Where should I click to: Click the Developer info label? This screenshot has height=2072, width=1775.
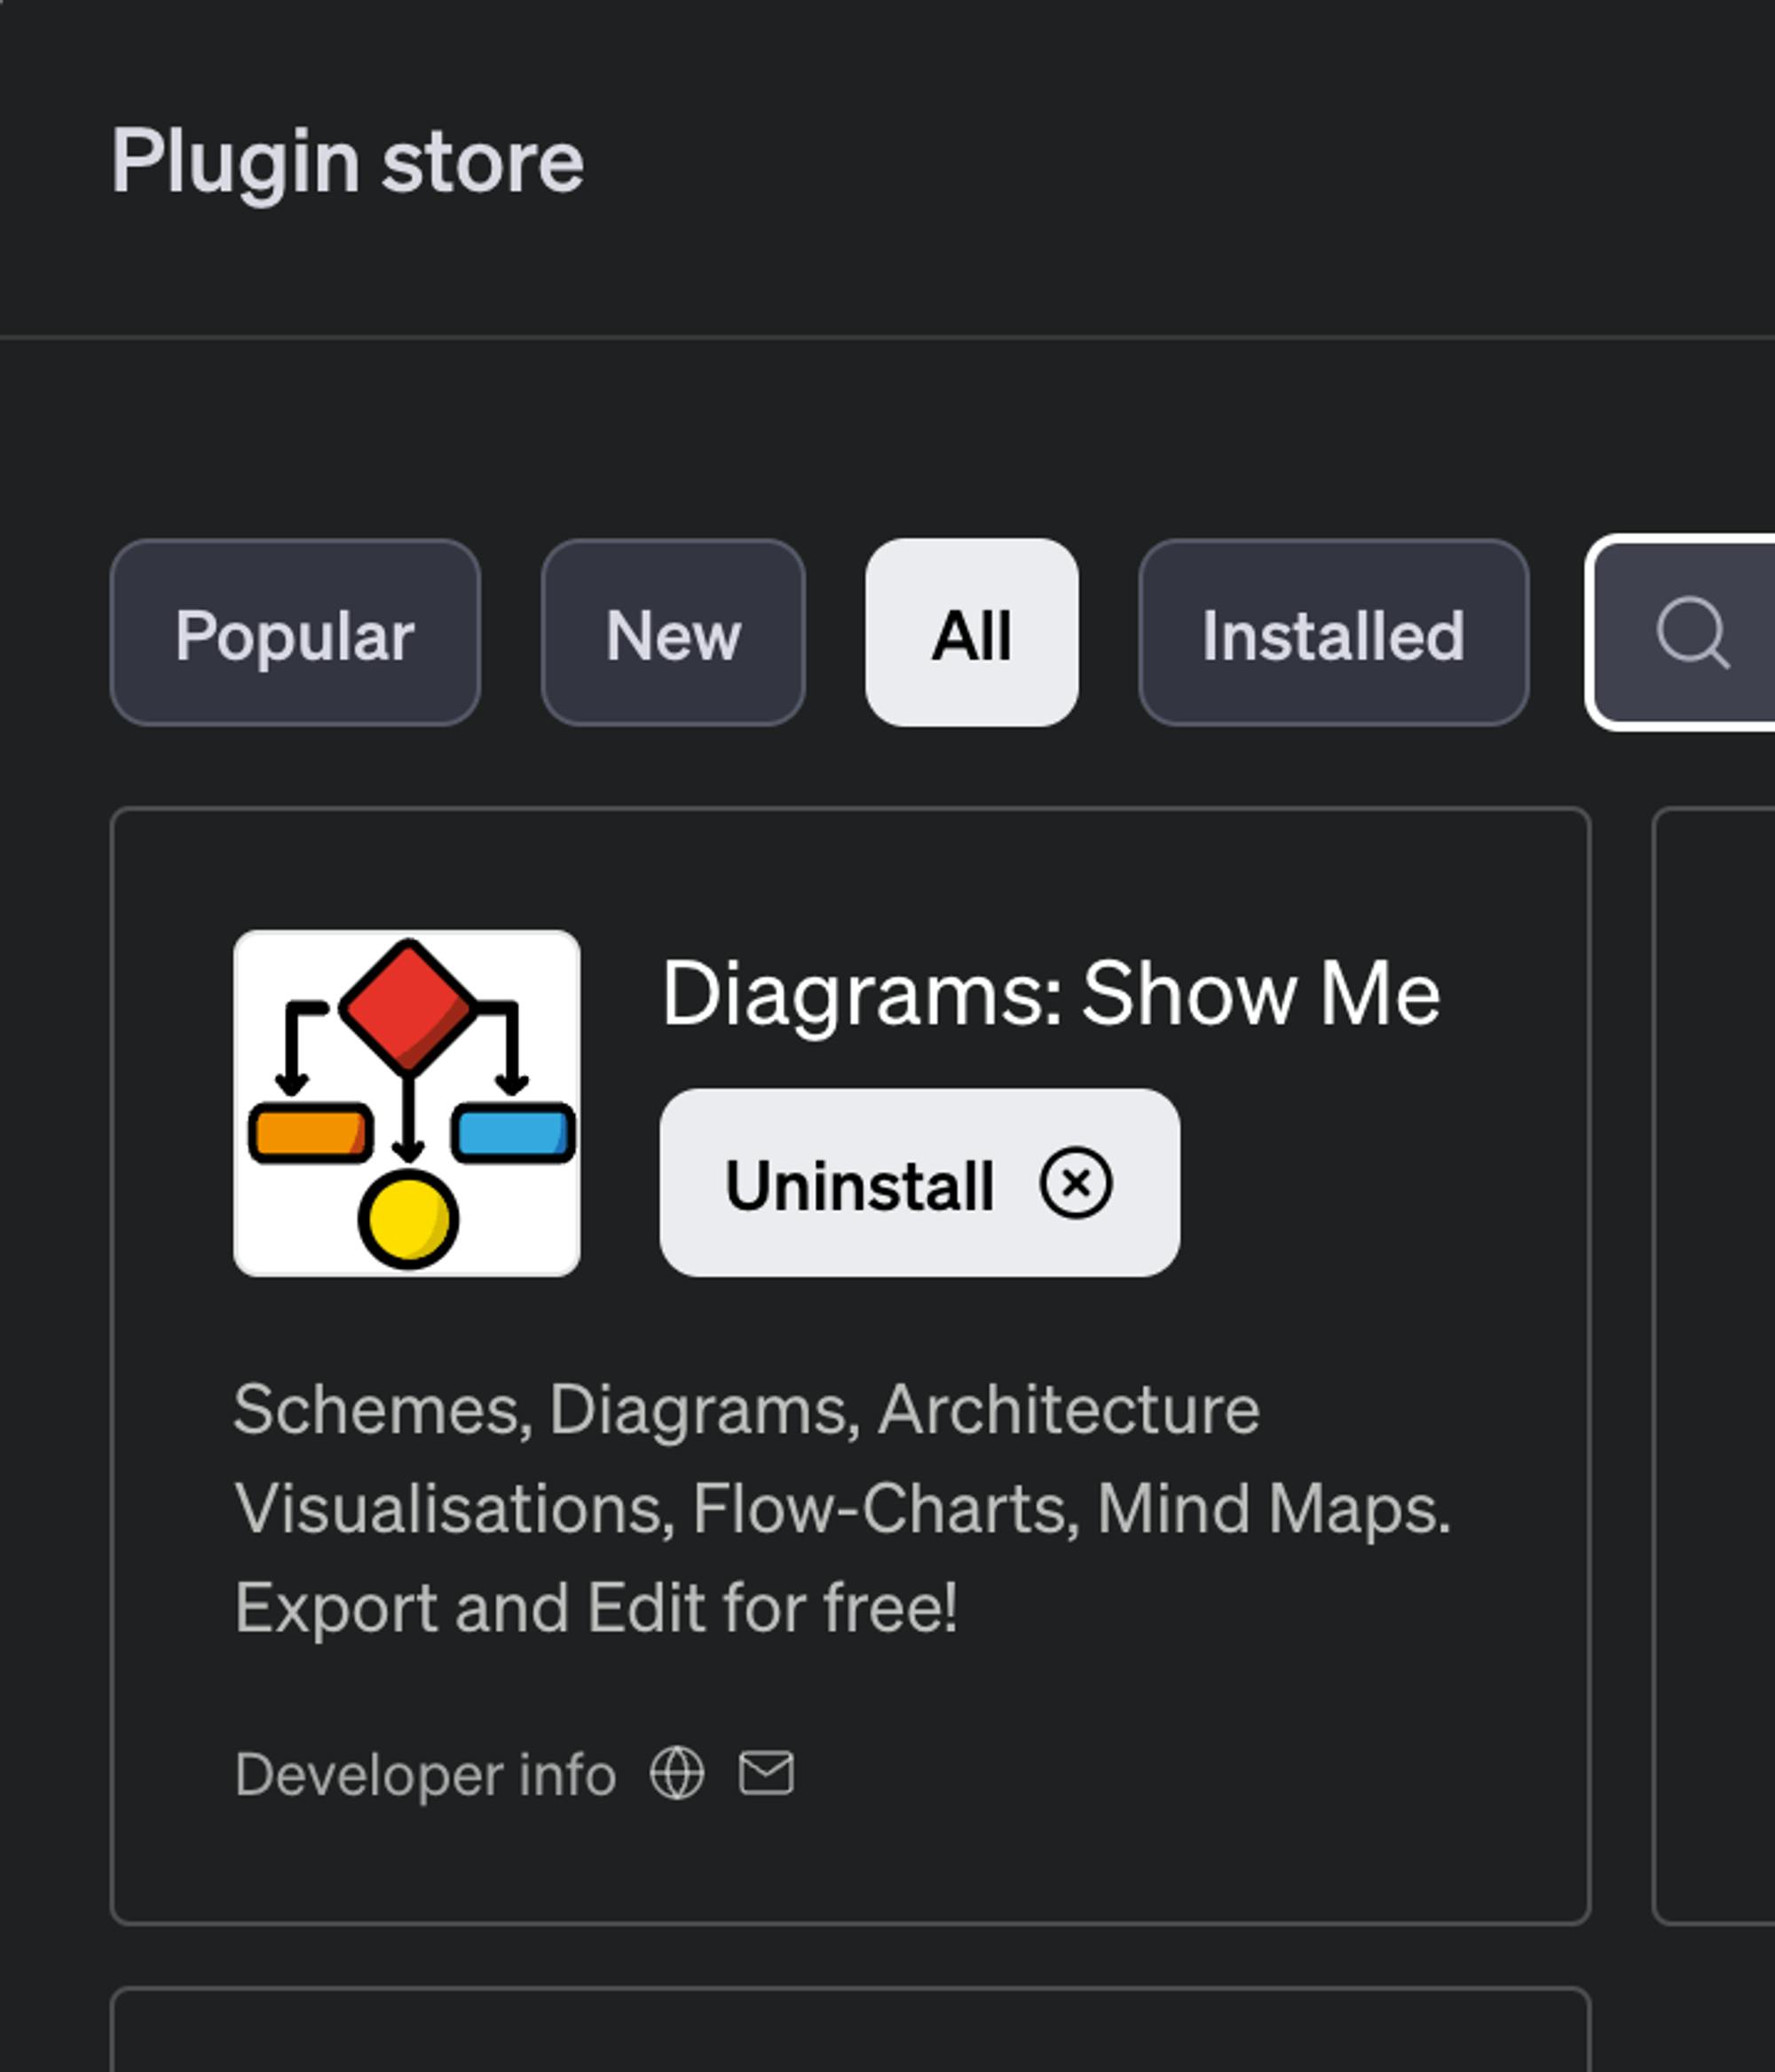425,1775
